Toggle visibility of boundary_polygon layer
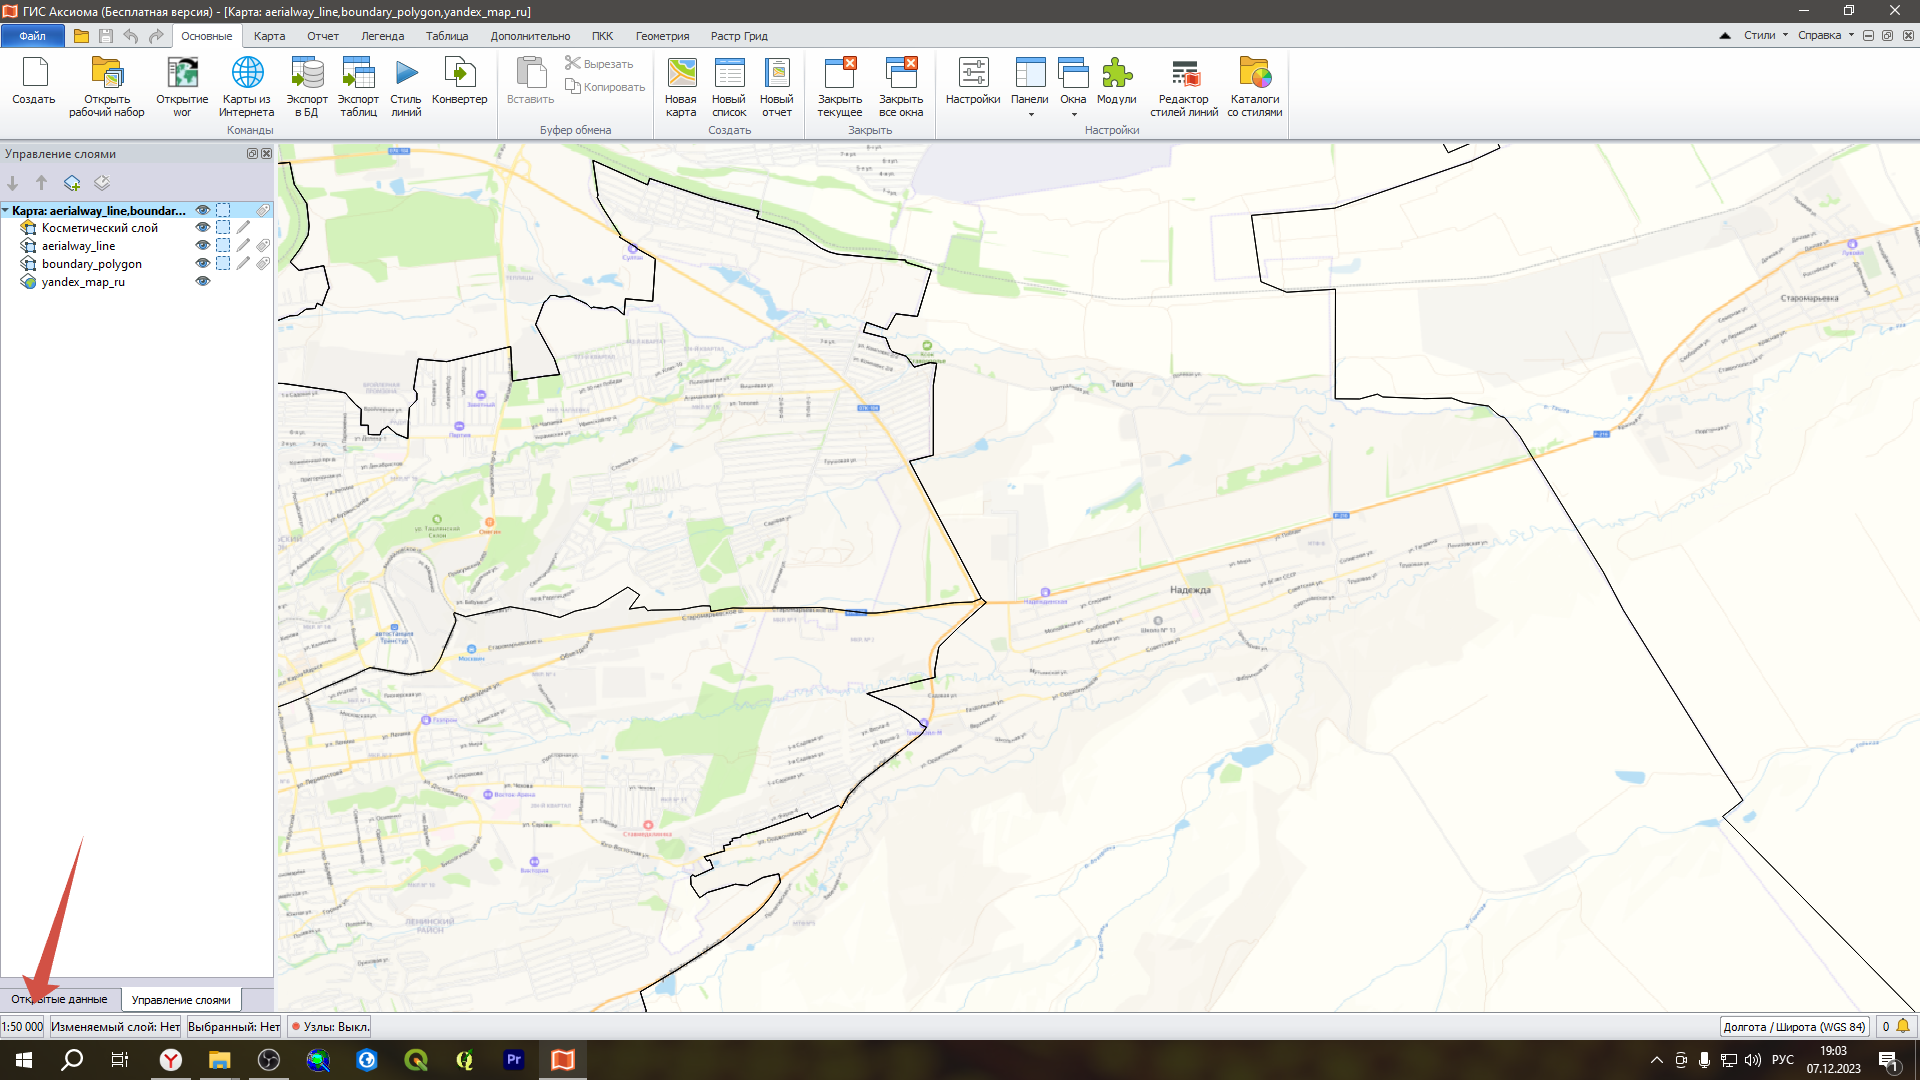The width and height of the screenshot is (1920, 1080). 203,264
